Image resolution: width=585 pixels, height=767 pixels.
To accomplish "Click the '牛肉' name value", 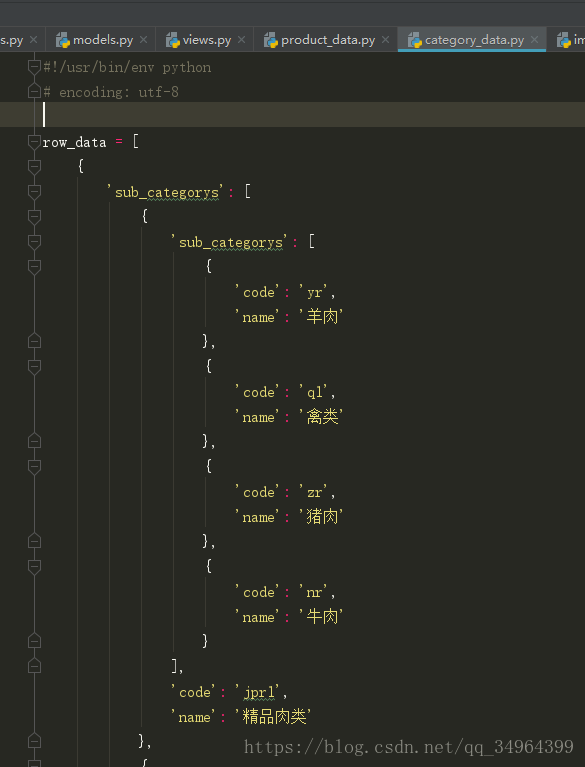I will point(321,617).
